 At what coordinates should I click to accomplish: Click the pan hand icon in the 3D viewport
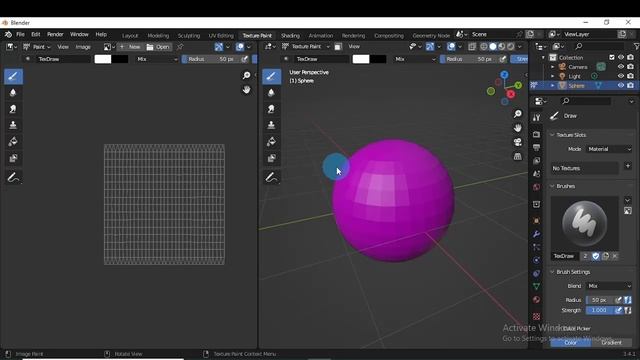point(518,128)
